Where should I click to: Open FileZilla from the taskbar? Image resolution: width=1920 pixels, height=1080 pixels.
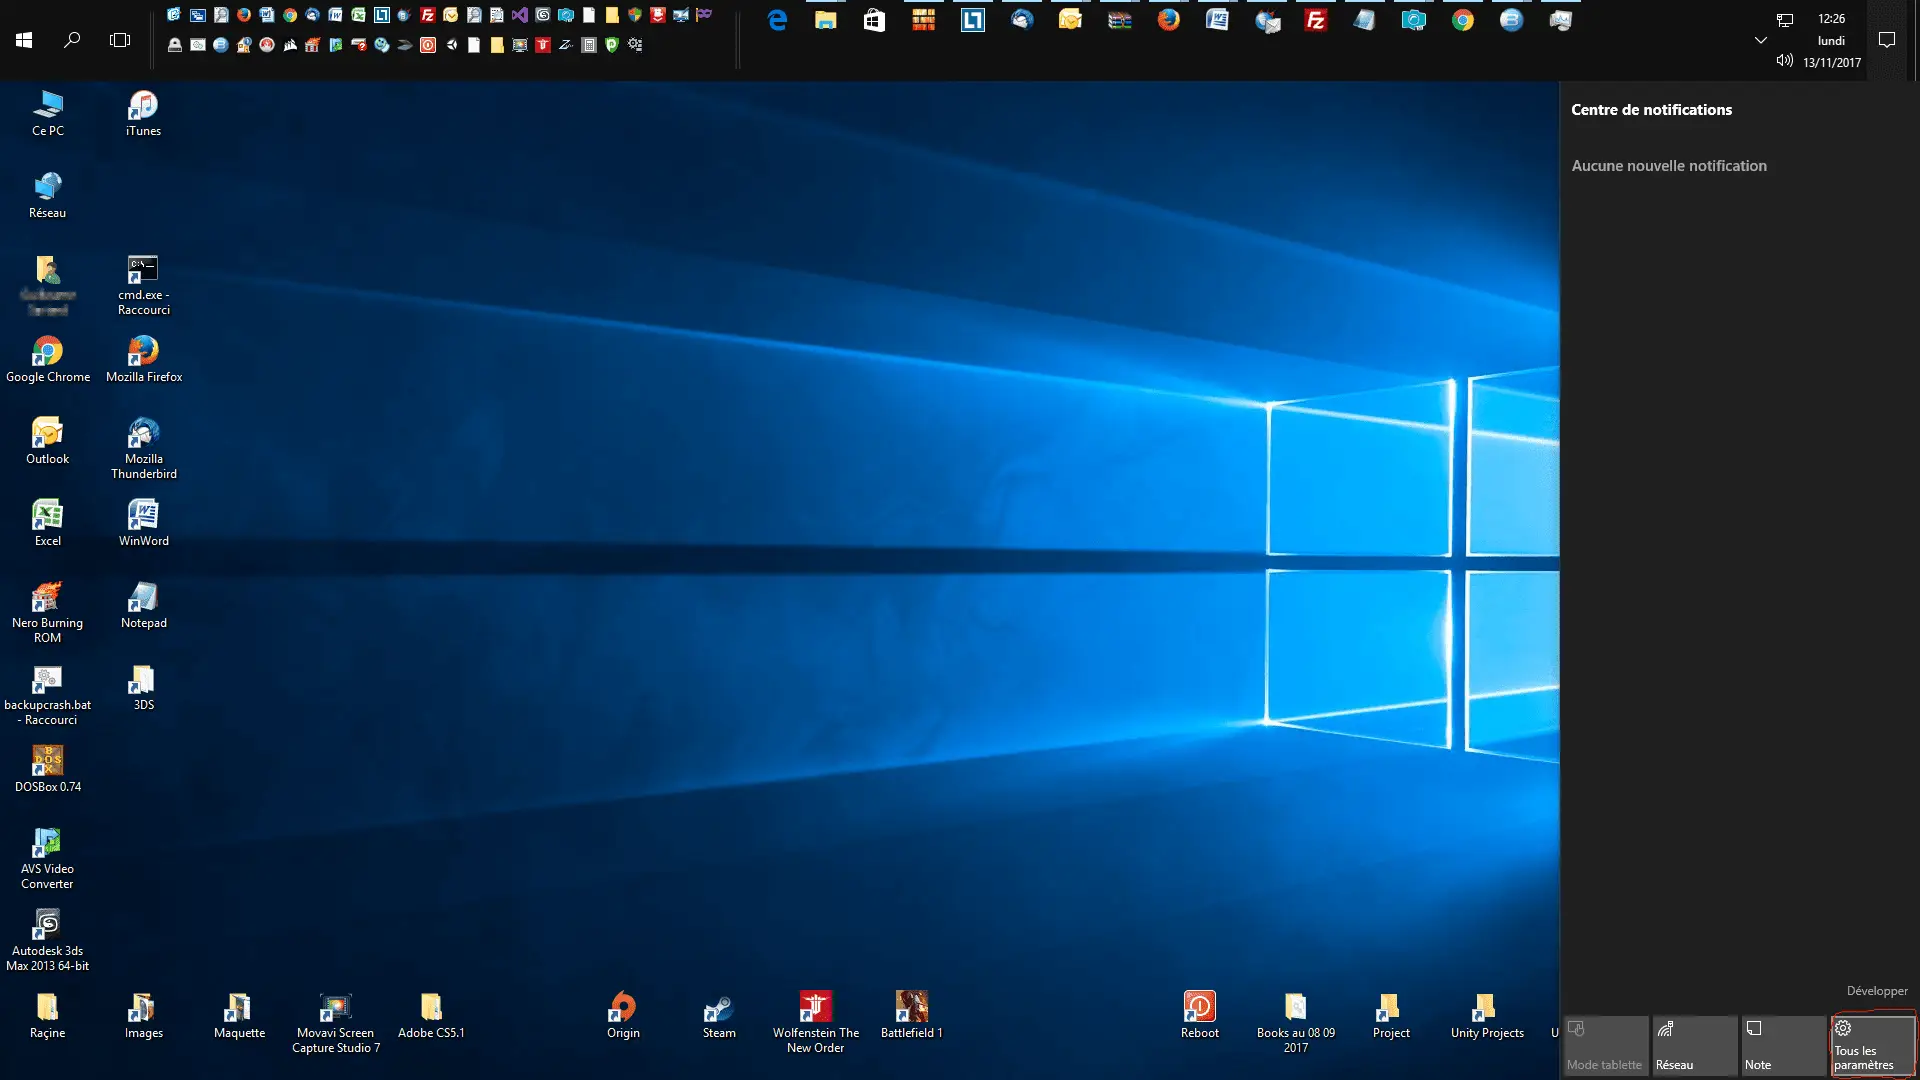1316,20
